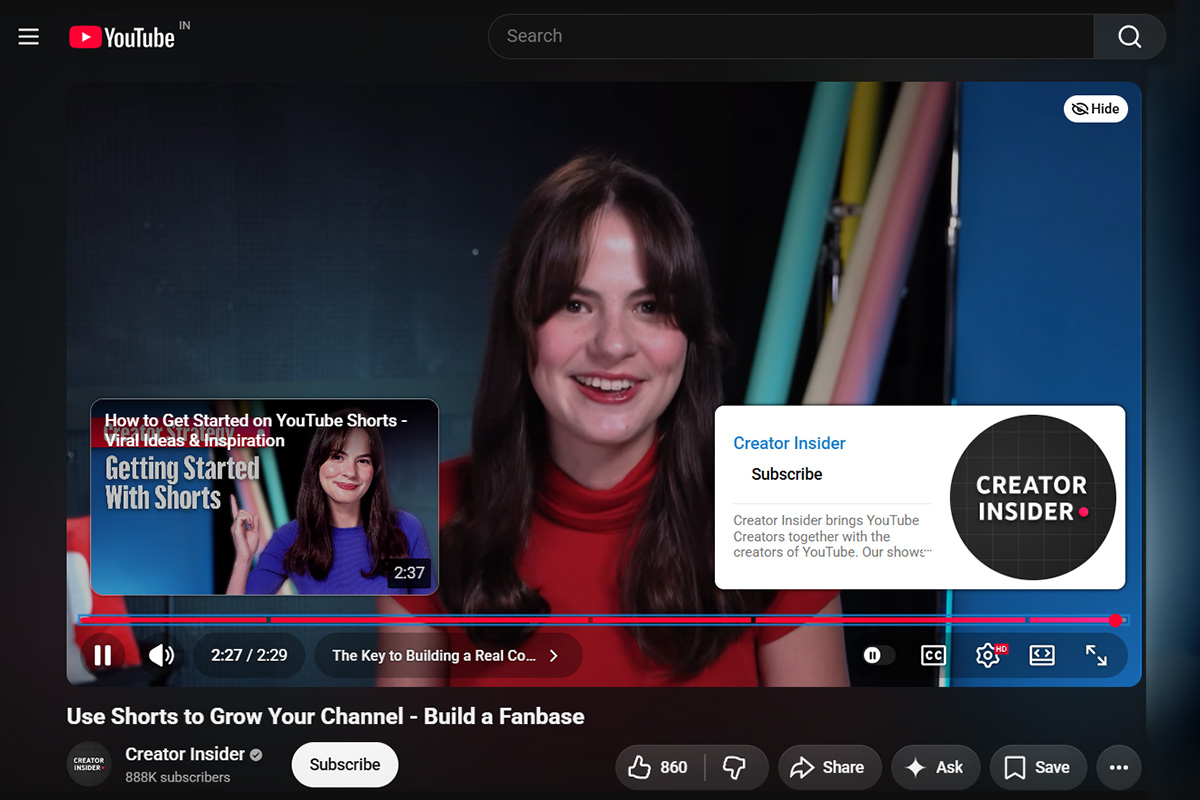
Task: Click the magnifier search button
Action: [1129, 37]
